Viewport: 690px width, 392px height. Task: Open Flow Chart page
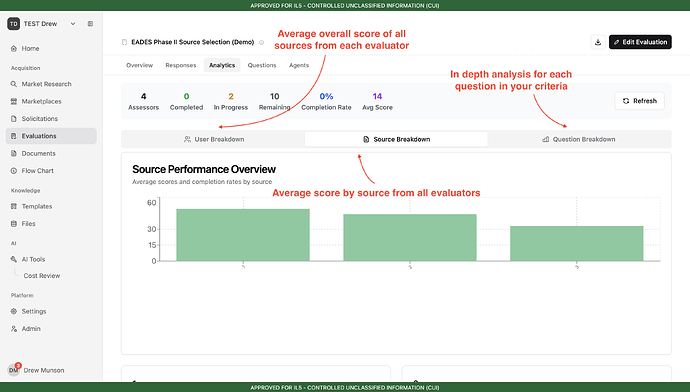51,171
